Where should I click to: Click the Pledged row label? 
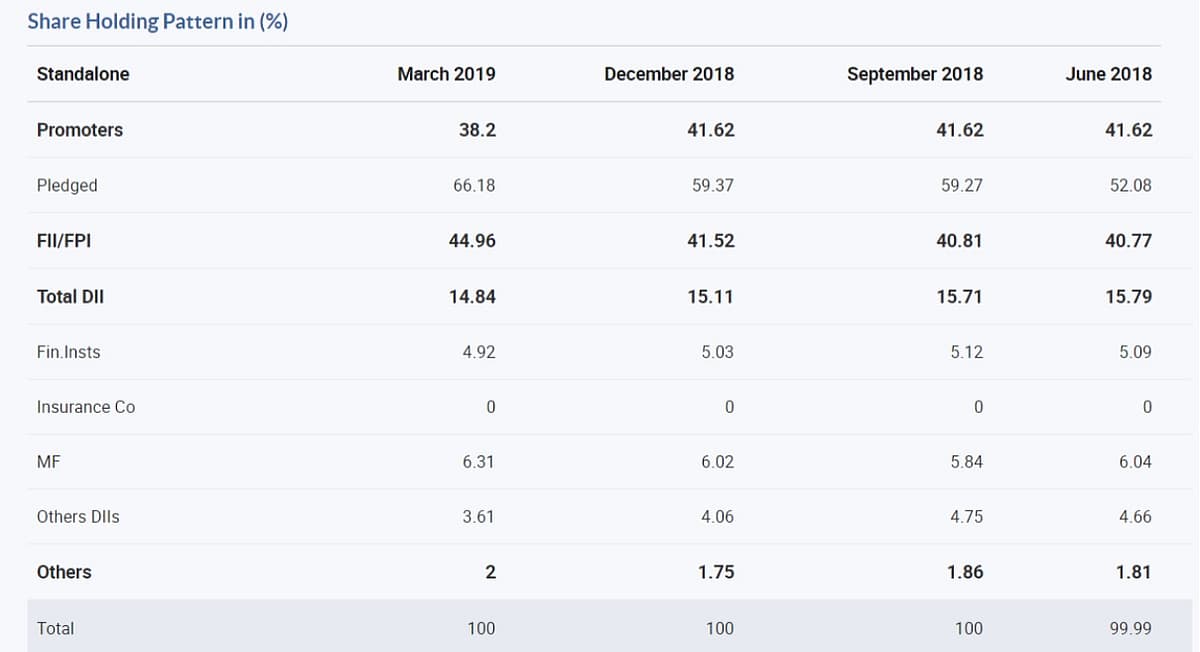[x=67, y=186]
